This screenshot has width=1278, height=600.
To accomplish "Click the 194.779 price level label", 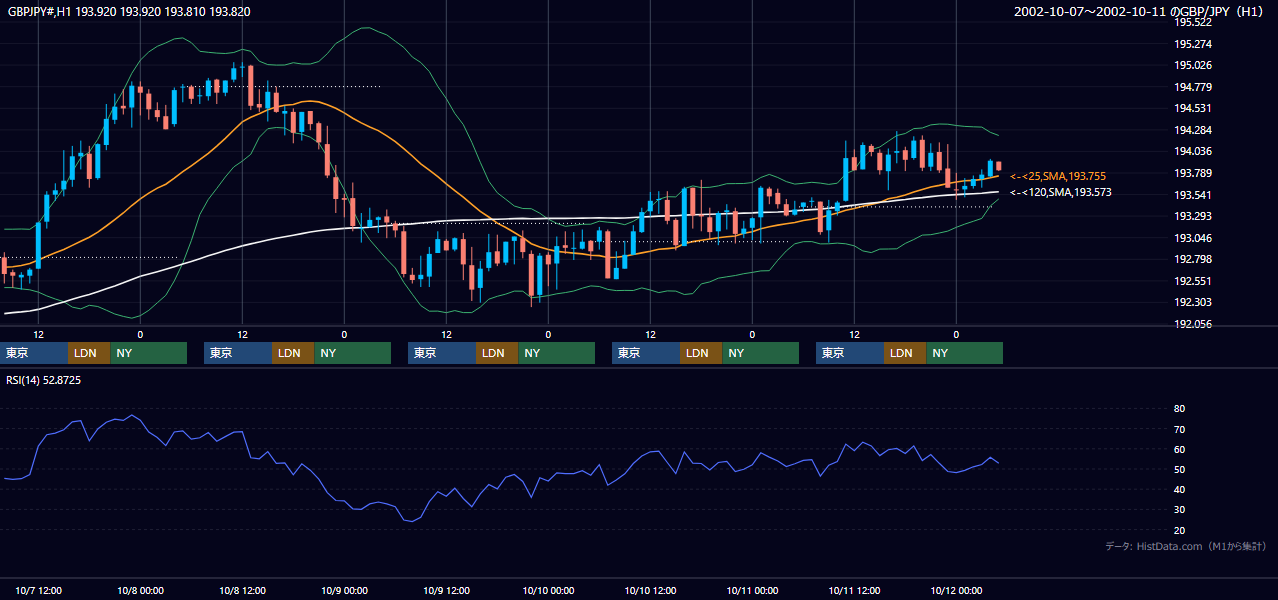I will point(1193,87).
